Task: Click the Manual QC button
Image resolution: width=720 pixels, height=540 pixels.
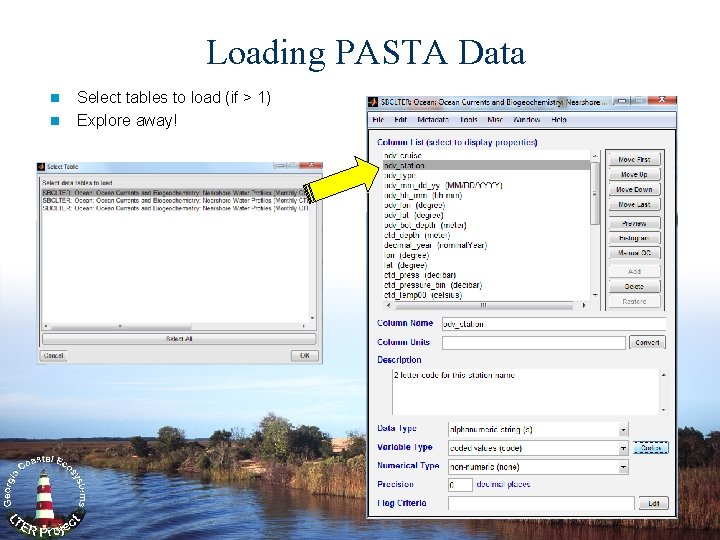Action: coord(634,253)
